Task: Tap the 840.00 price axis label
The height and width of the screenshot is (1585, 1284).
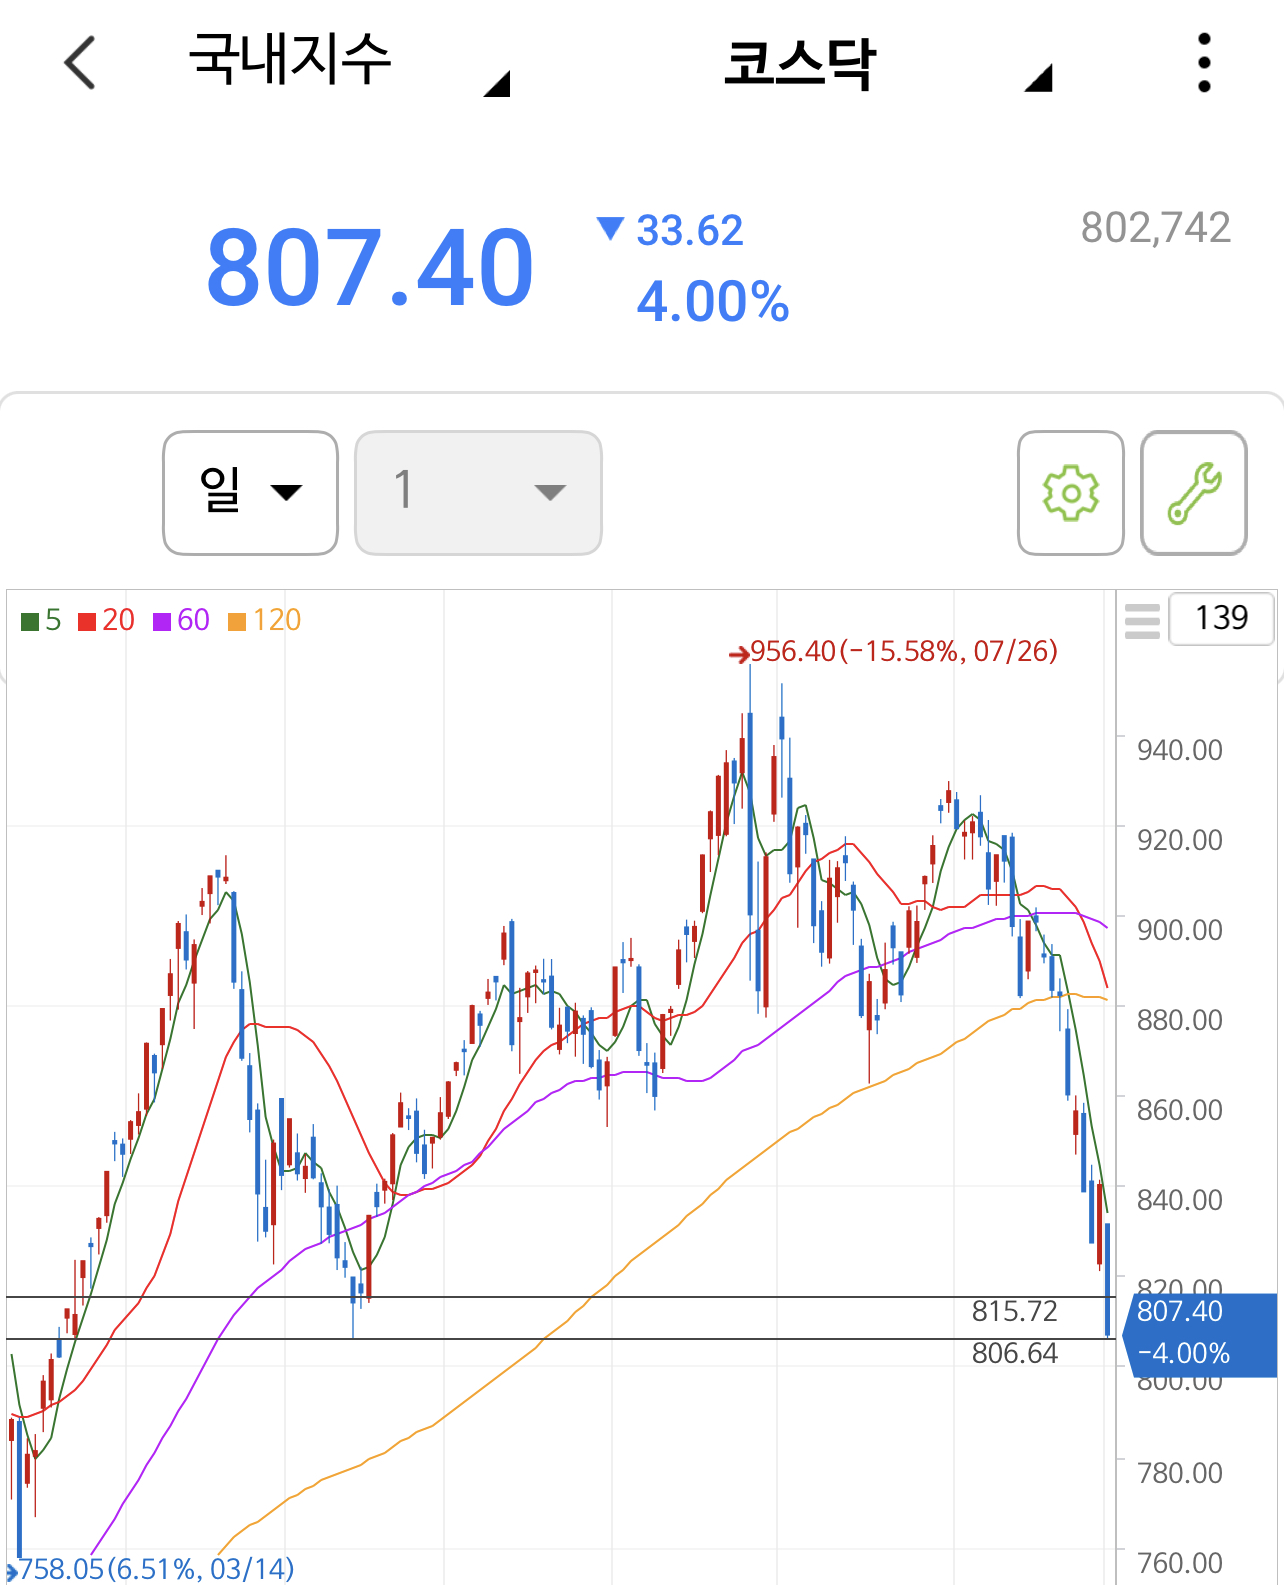Action: click(x=1179, y=1200)
